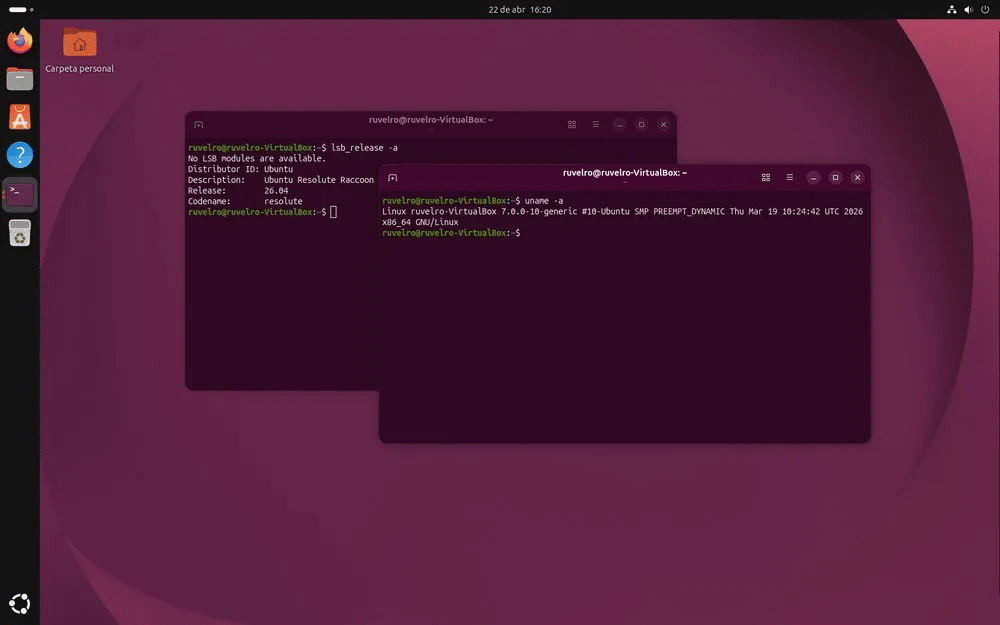The width and height of the screenshot is (1000, 625).
Task: Open tab overview in the front terminal window
Action: point(766,177)
